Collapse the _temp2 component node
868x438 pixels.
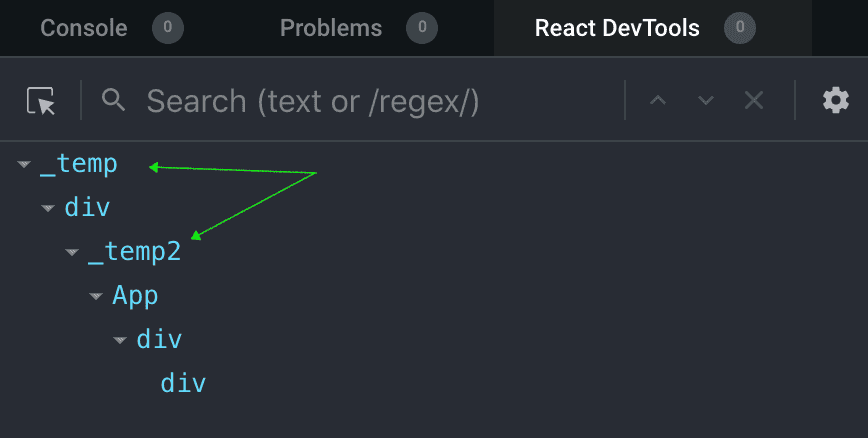click(x=72, y=253)
